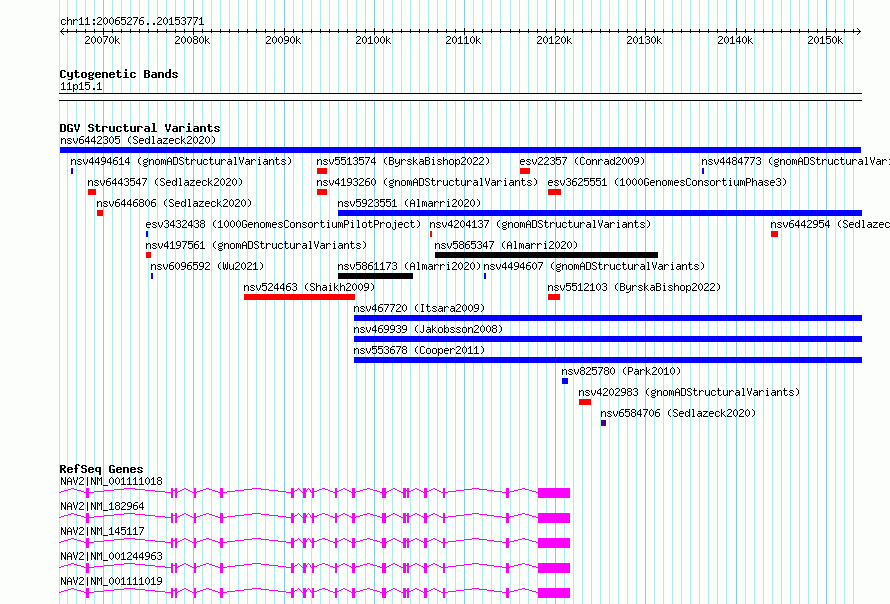Click DGV Structural Variants track title
The width and height of the screenshot is (890, 604).
click(x=140, y=128)
